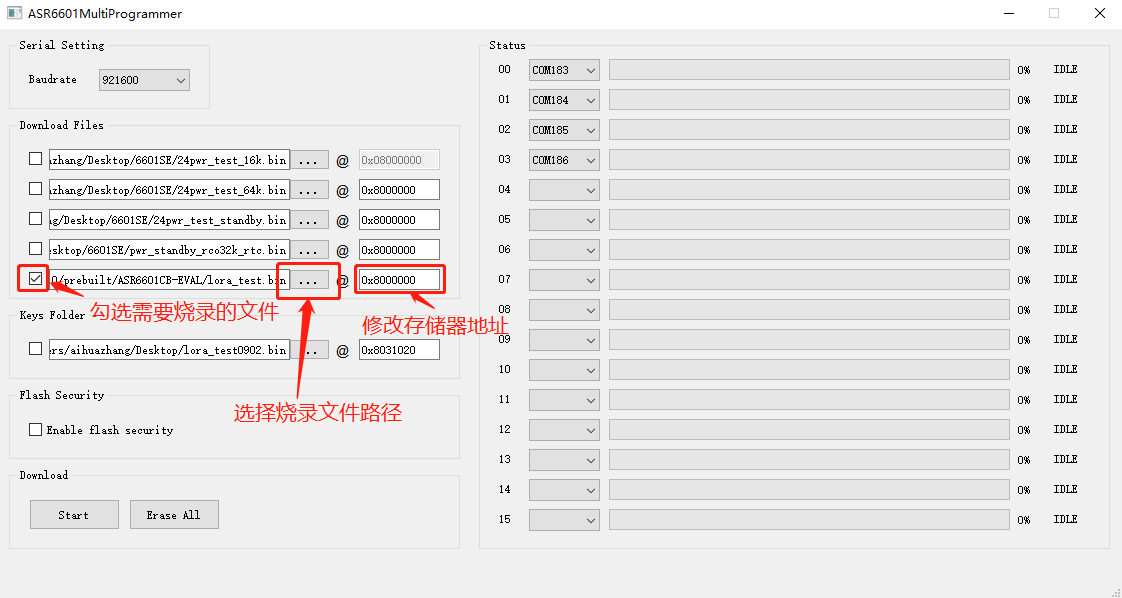This screenshot has width=1122, height=598.
Task: Browse for the 24pwr_test_64k.bin file path
Action: point(309,190)
